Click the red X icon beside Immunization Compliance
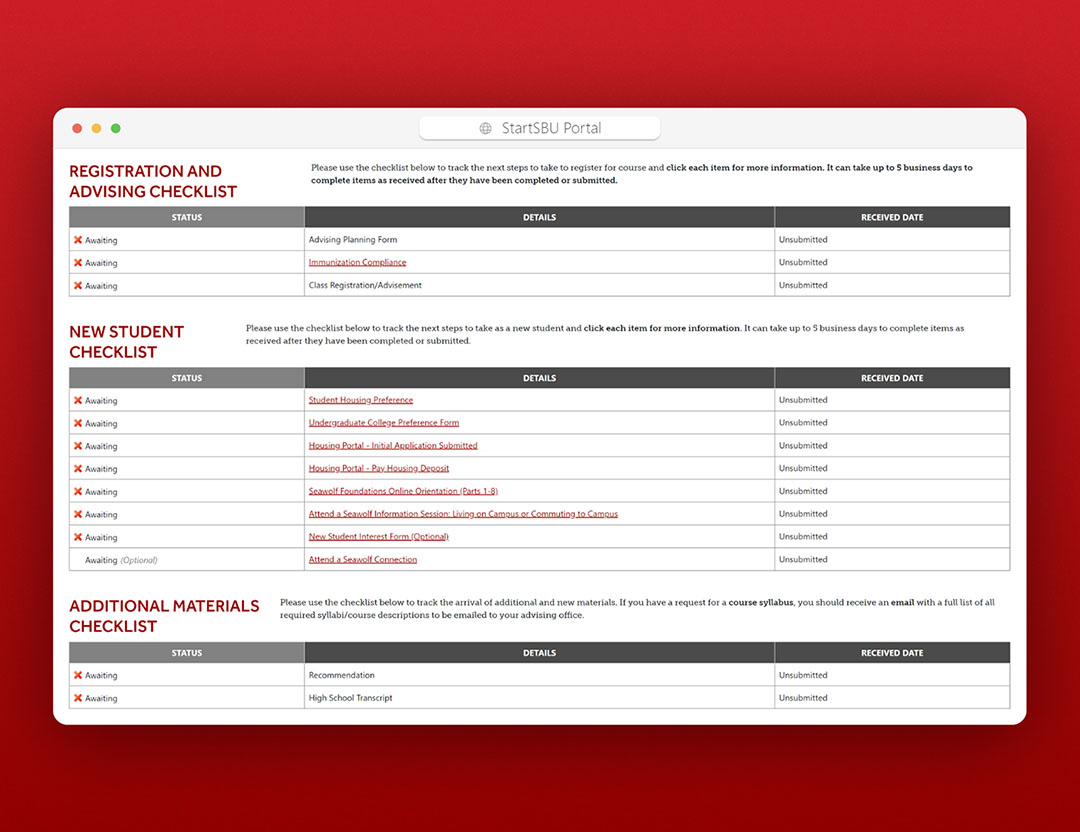Viewport: 1080px width, 832px height. [78, 262]
